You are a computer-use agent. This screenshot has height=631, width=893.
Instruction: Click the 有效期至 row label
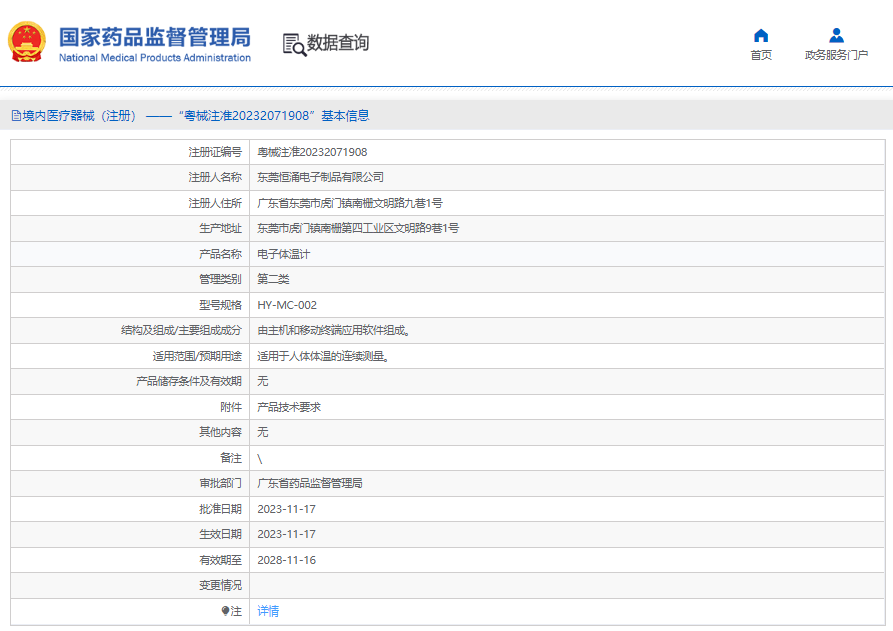tap(220, 560)
